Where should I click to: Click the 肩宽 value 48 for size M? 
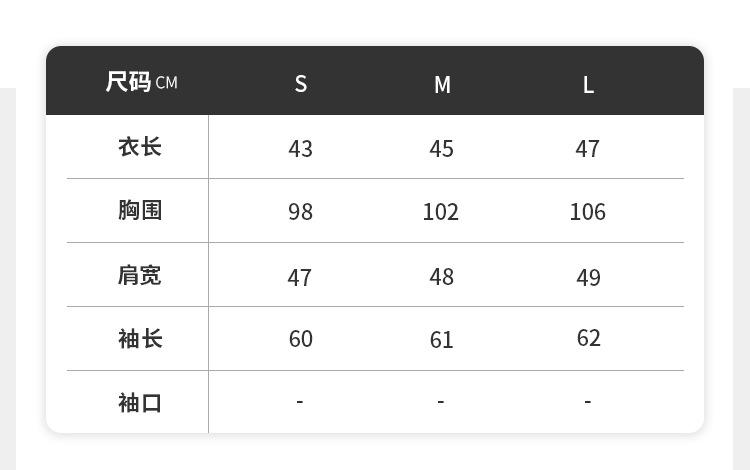click(441, 276)
